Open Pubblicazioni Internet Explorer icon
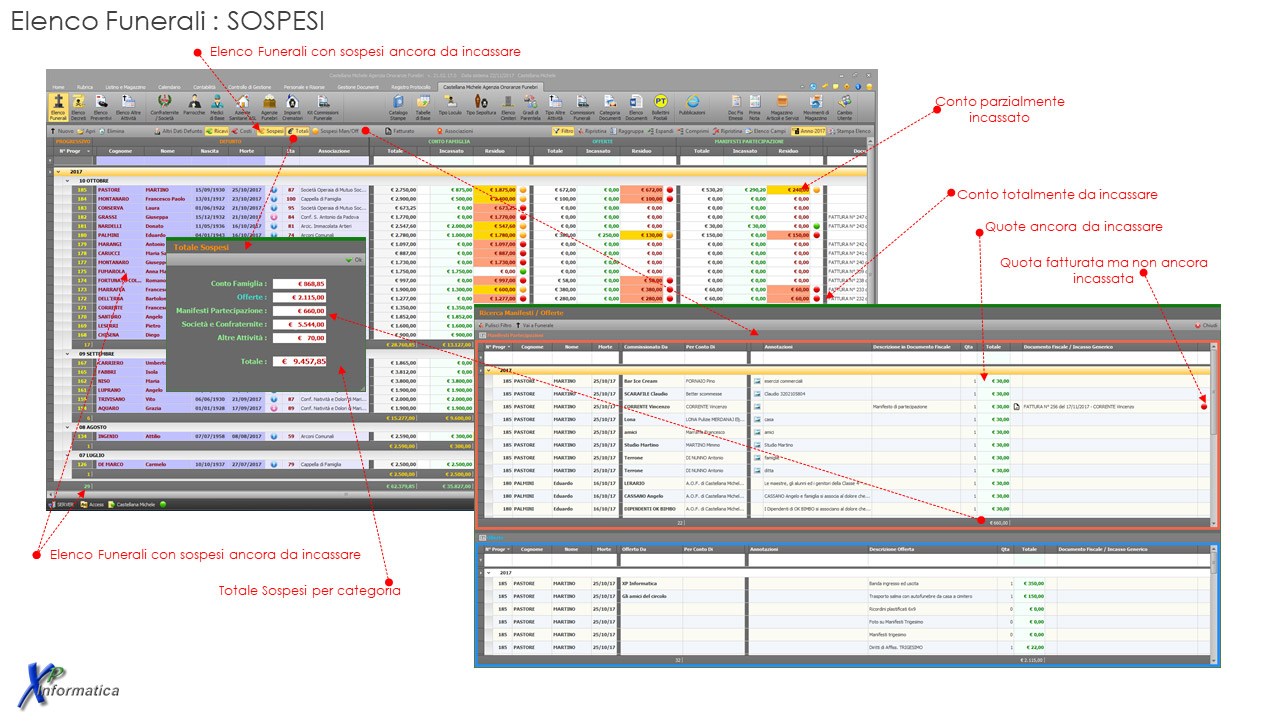The image size is (1280, 720). tap(692, 106)
